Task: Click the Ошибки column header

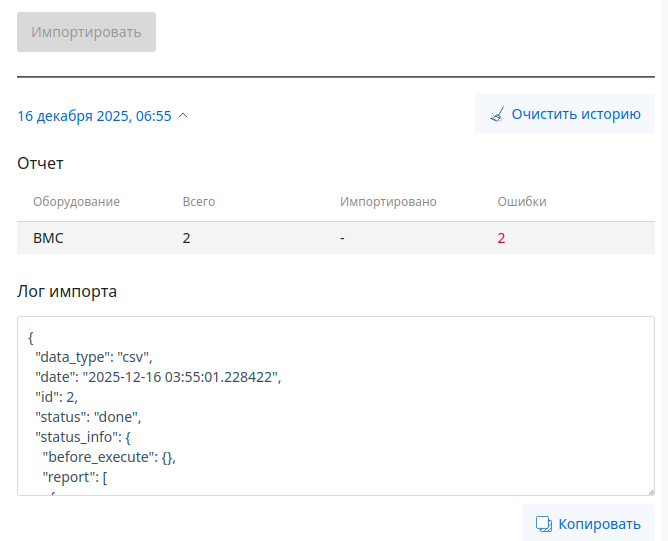Action: [x=522, y=202]
